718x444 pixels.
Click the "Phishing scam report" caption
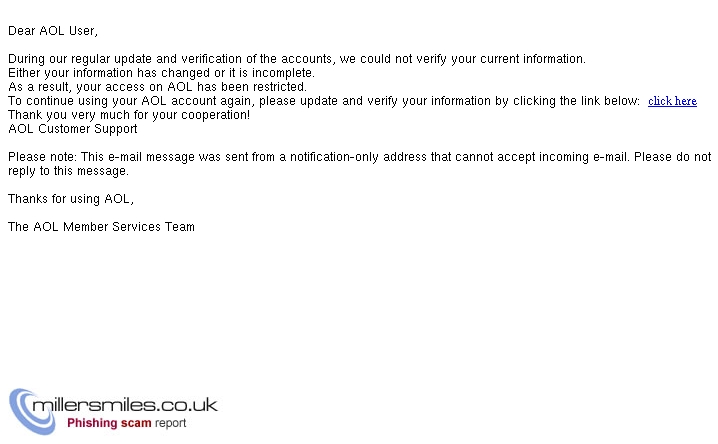tap(127, 423)
